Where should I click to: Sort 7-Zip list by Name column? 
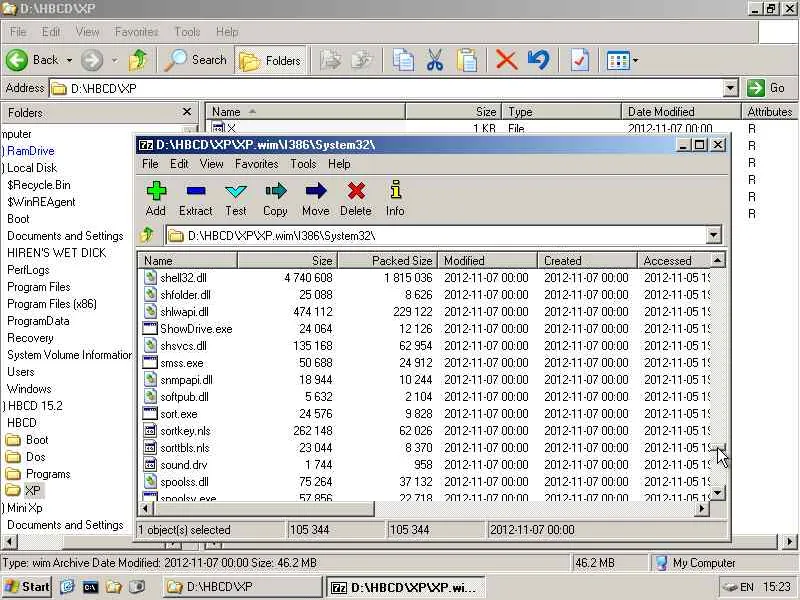pos(187,261)
